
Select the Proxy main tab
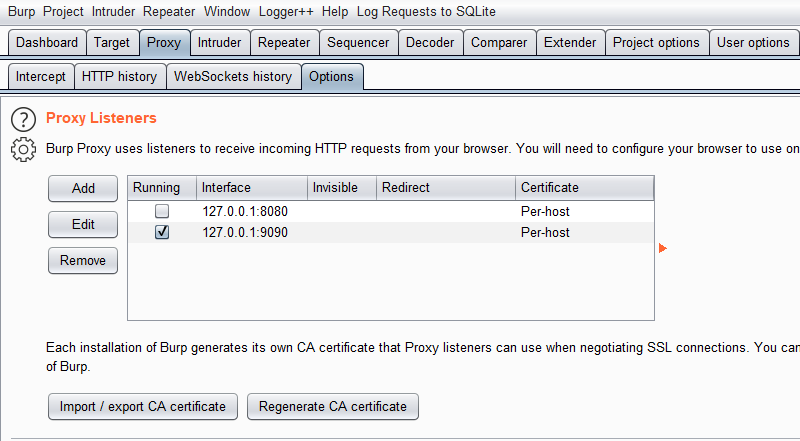164,42
